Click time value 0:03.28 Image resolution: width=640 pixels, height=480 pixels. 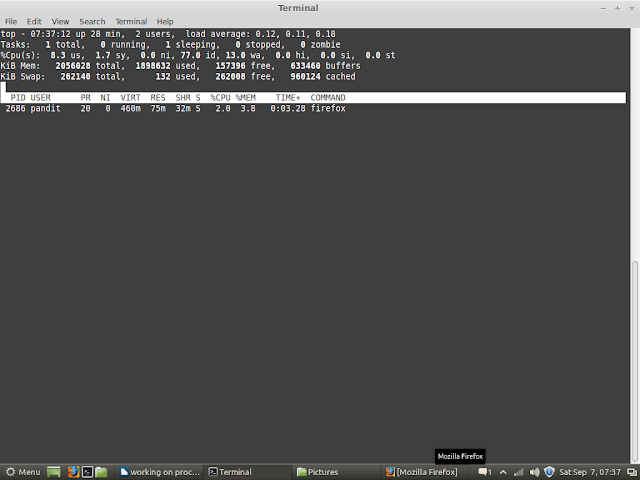click(288, 108)
